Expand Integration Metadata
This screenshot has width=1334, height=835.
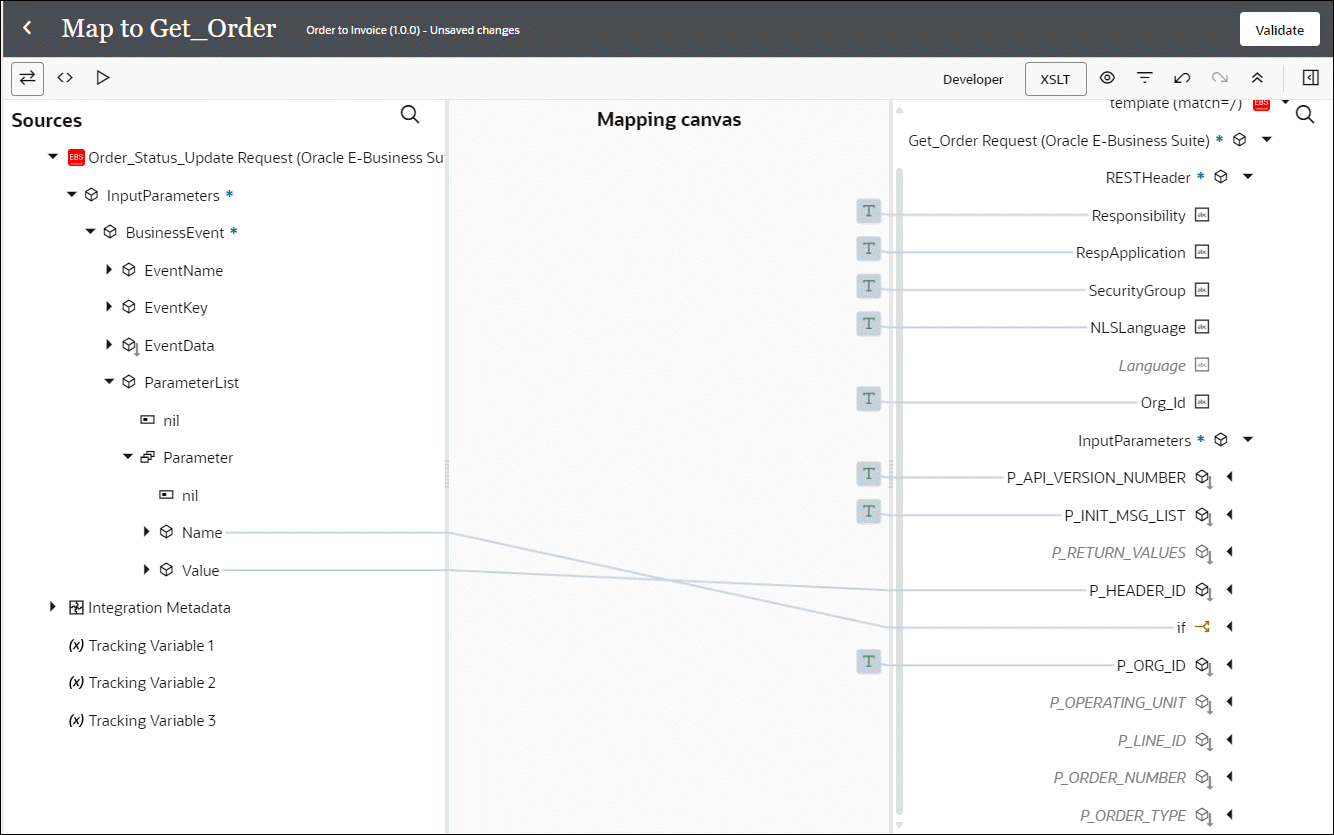(x=53, y=607)
